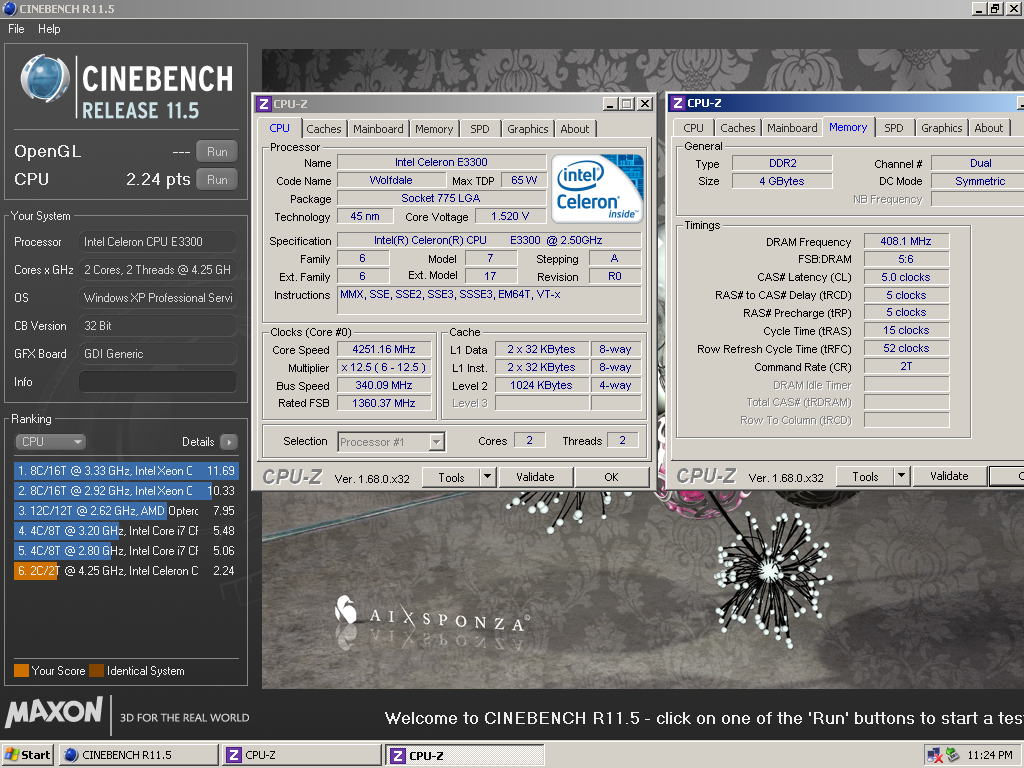Click the safely remove hardware tray icon
The image size is (1024, 768).
tap(952, 755)
